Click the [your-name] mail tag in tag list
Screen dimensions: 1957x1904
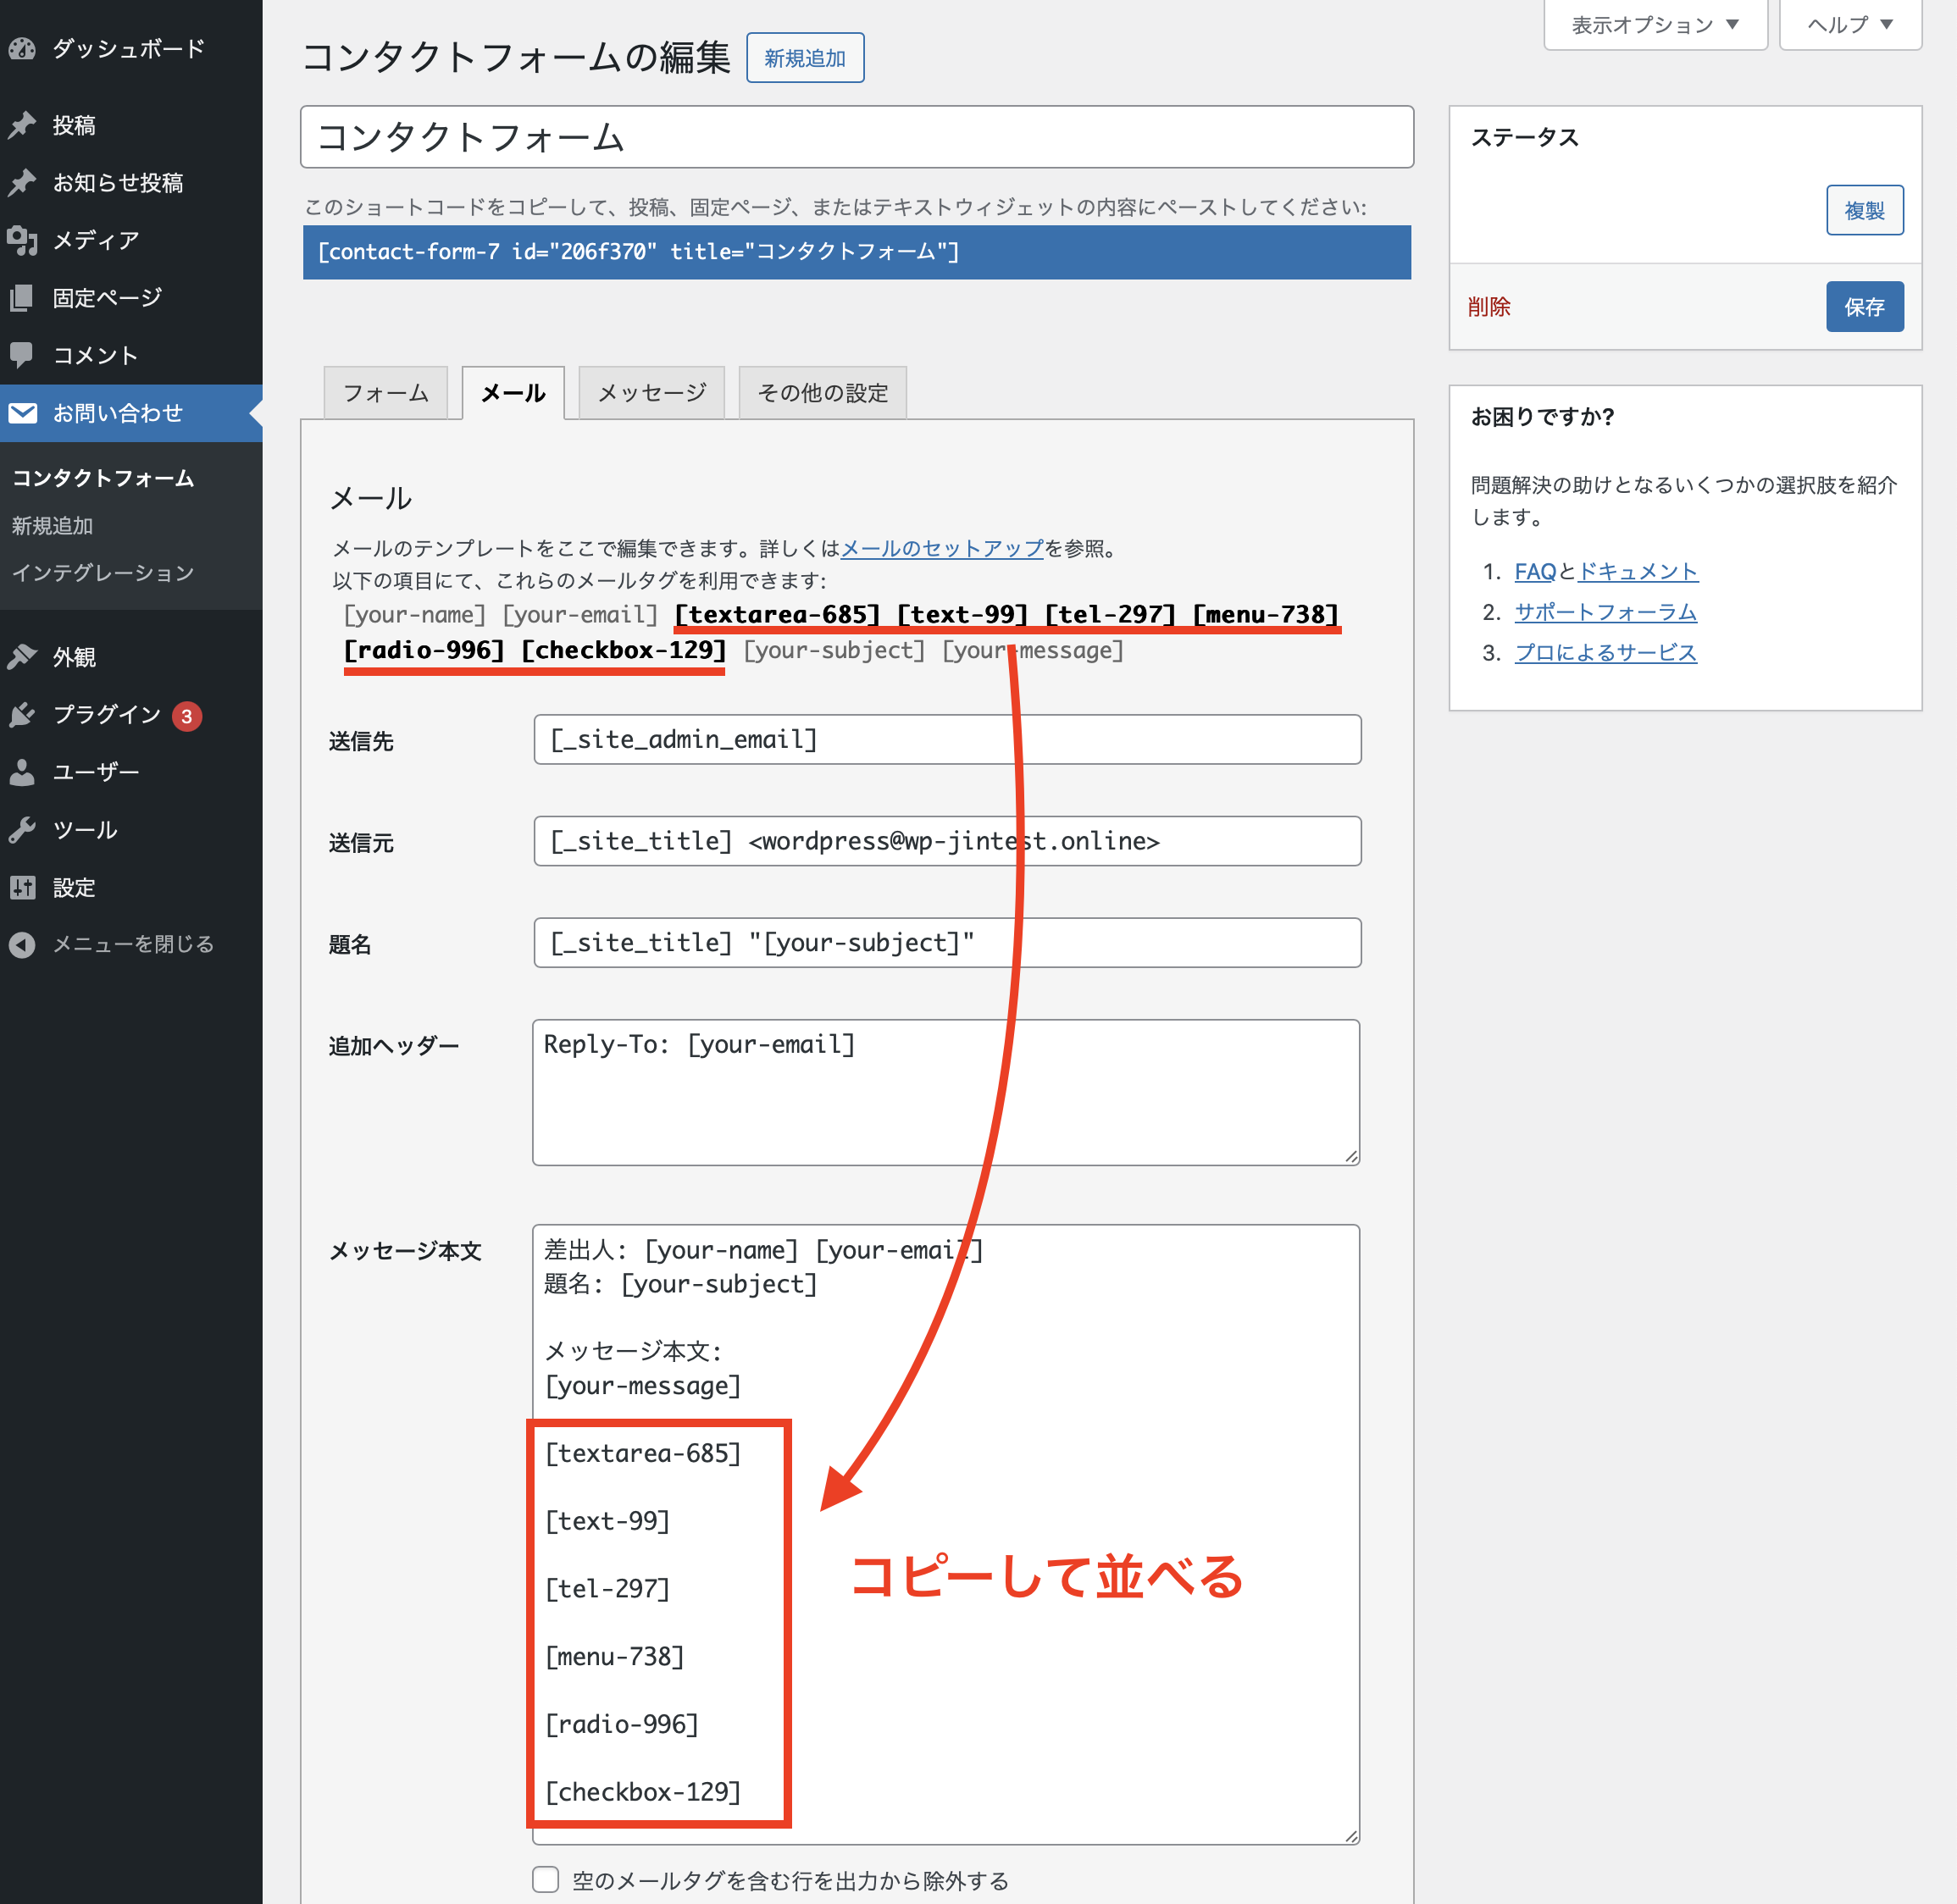tap(414, 614)
